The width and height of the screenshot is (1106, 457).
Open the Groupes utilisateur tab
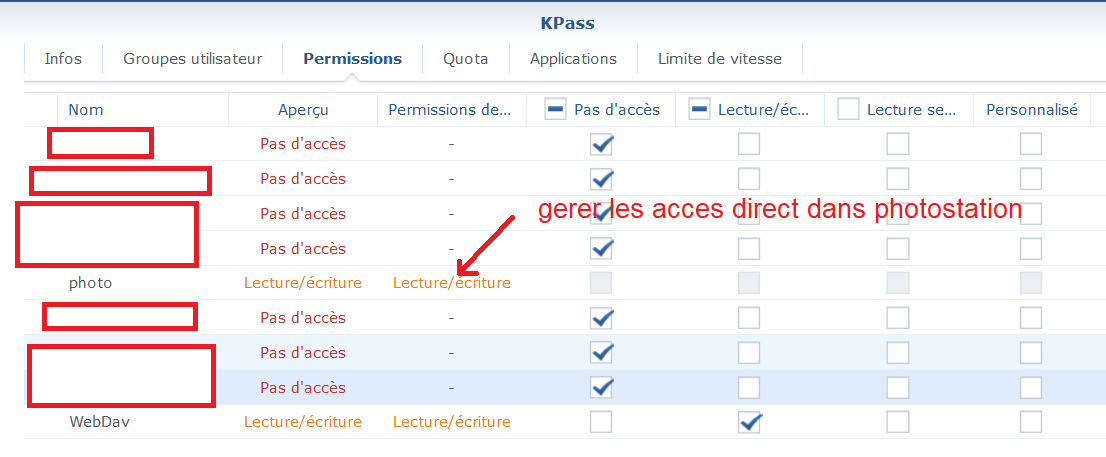(192, 59)
